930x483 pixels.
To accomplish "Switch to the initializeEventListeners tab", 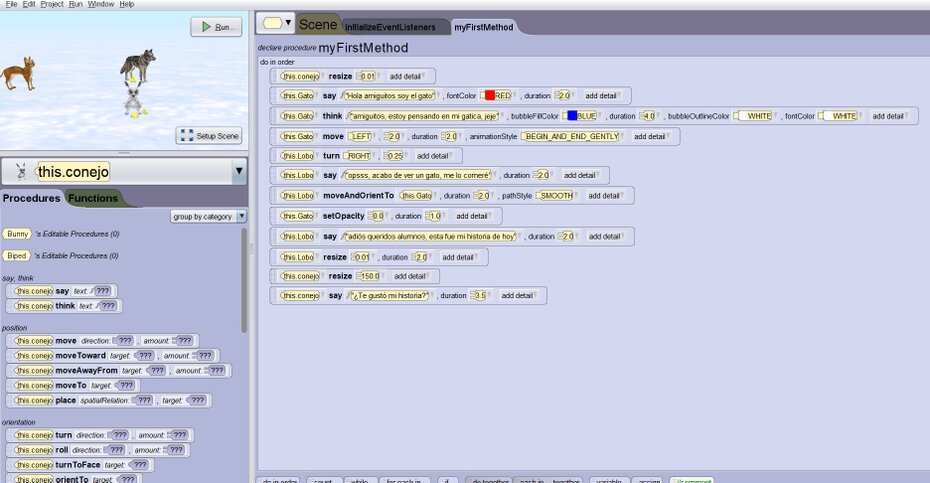I will (394, 27).
